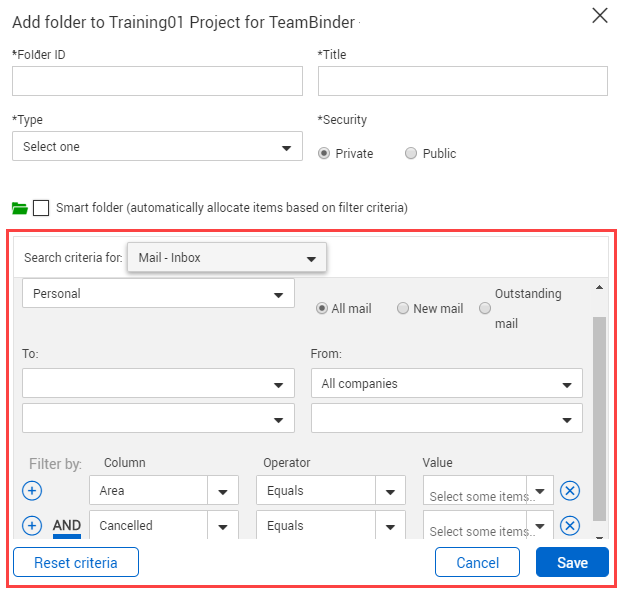The width and height of the screenshot is (624, 598).
Task: Click the 'Value' header label
Action: (x=437, y=462)
